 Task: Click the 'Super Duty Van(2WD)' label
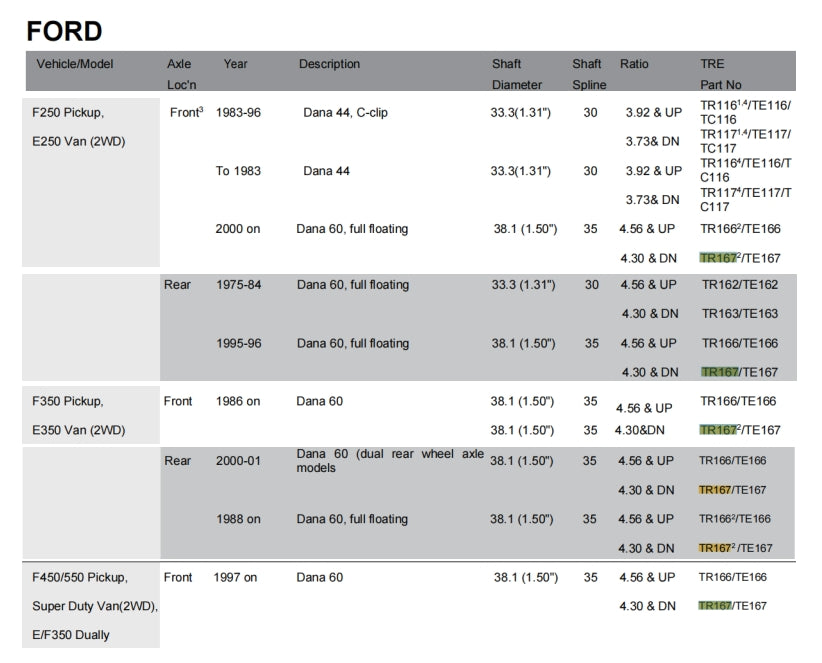pyautogui.click(x=95, y=606)
